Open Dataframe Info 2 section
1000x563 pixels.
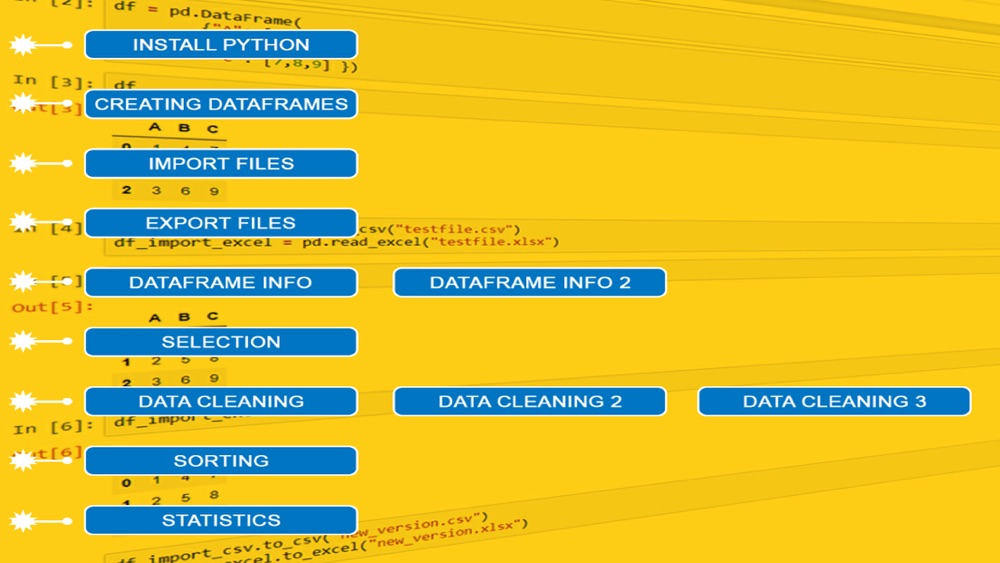tap(529, 282)
